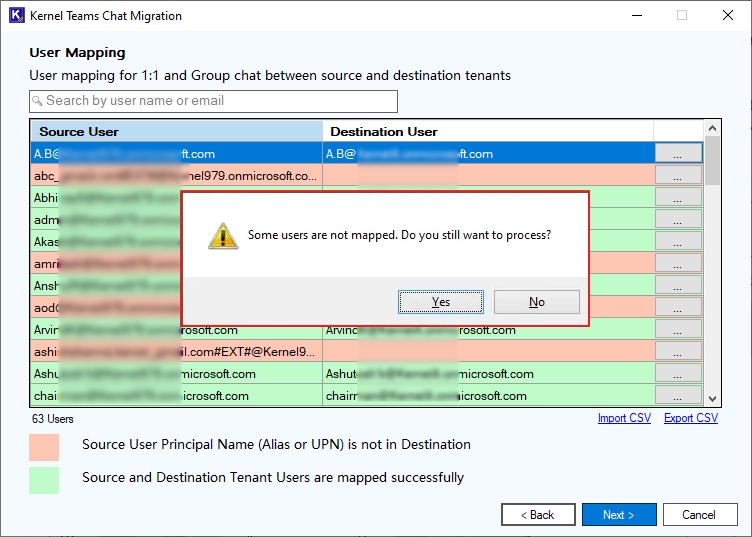Screen dimensions: 752x537
Task: Open browse button for adm row
Action: point(678,220)
